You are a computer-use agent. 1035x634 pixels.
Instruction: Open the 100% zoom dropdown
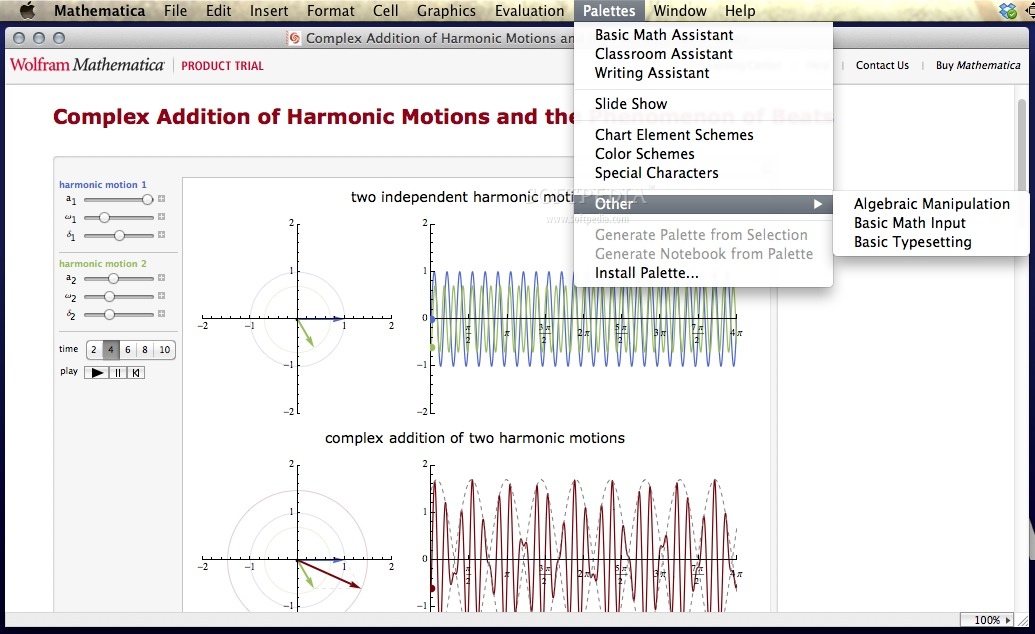point(987,620)
